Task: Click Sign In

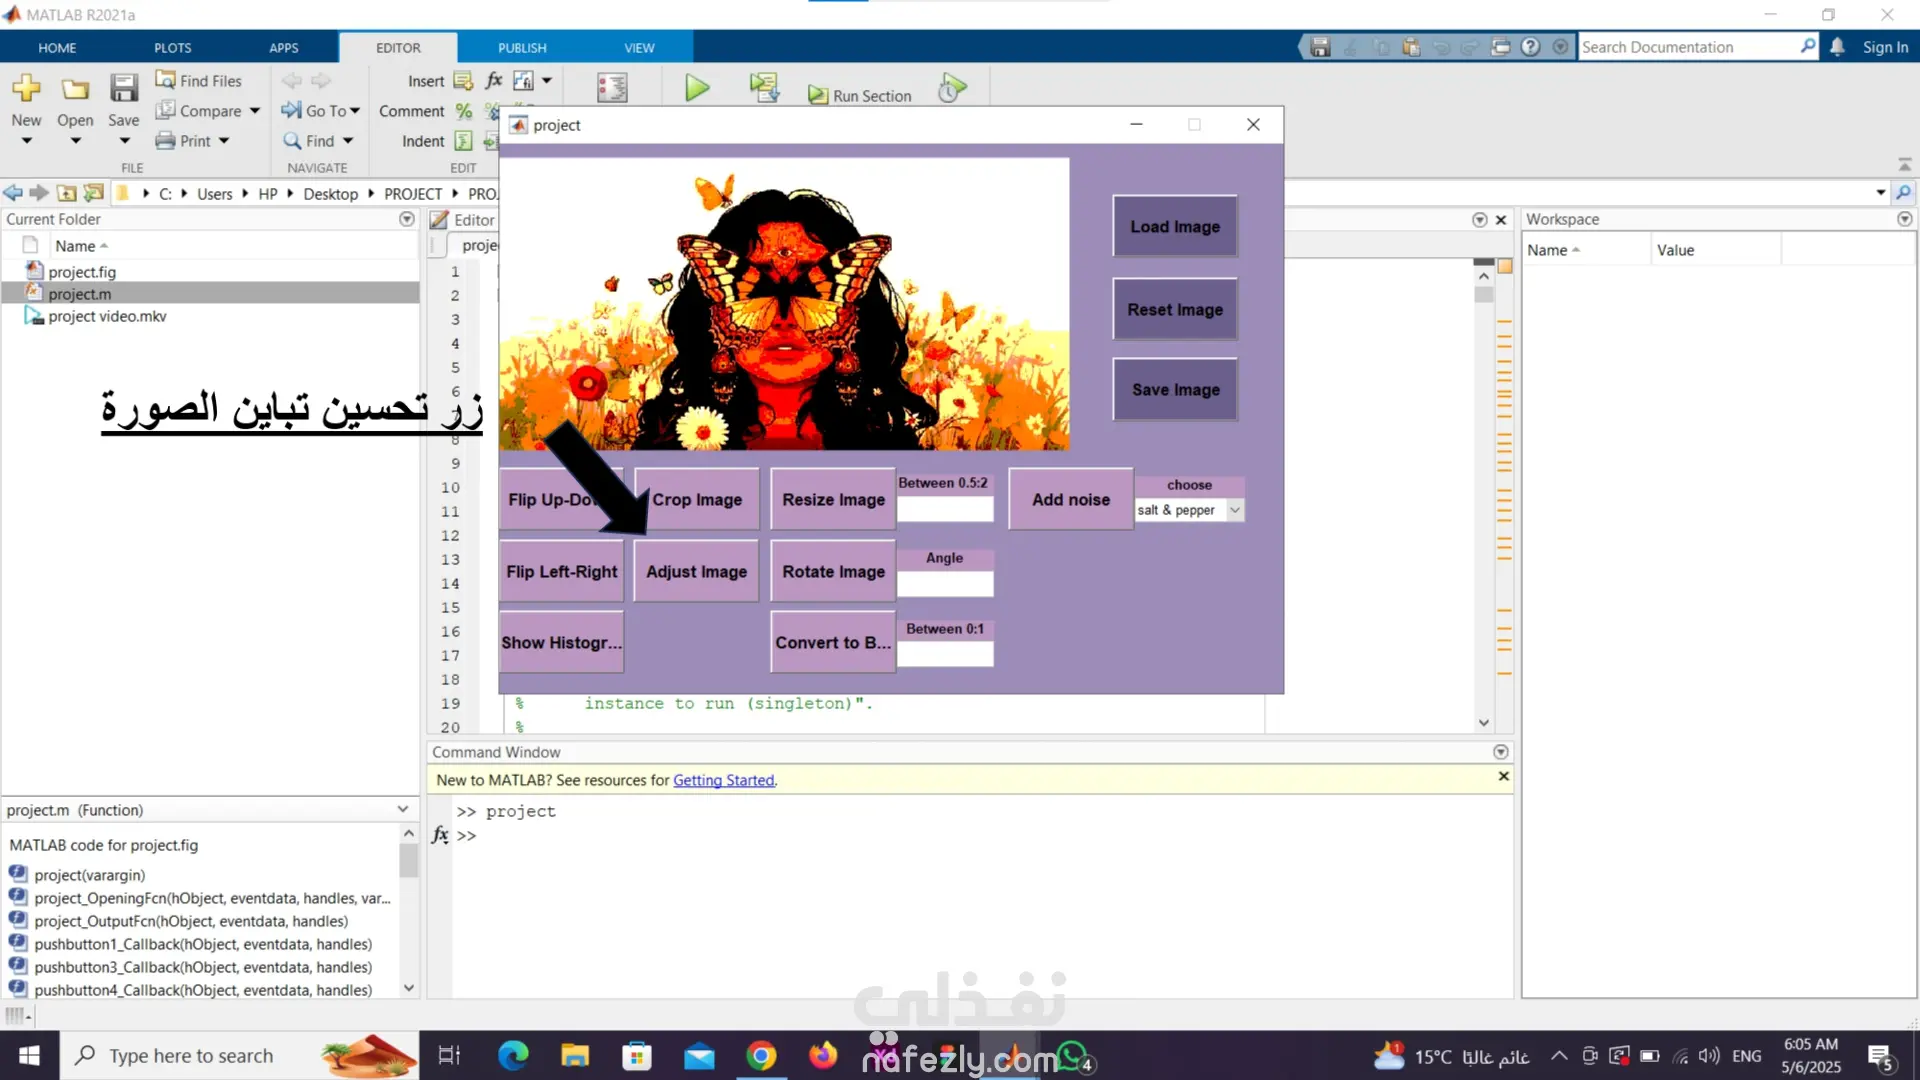Action: pos(1885,47)
